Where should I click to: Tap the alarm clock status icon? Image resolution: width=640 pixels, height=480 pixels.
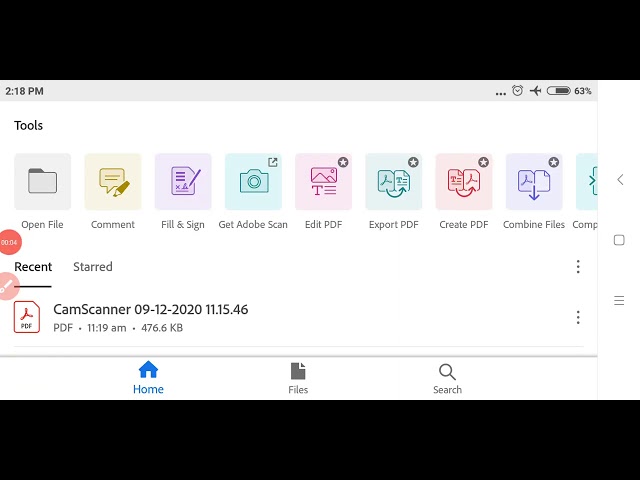click(x=518, y=91)
